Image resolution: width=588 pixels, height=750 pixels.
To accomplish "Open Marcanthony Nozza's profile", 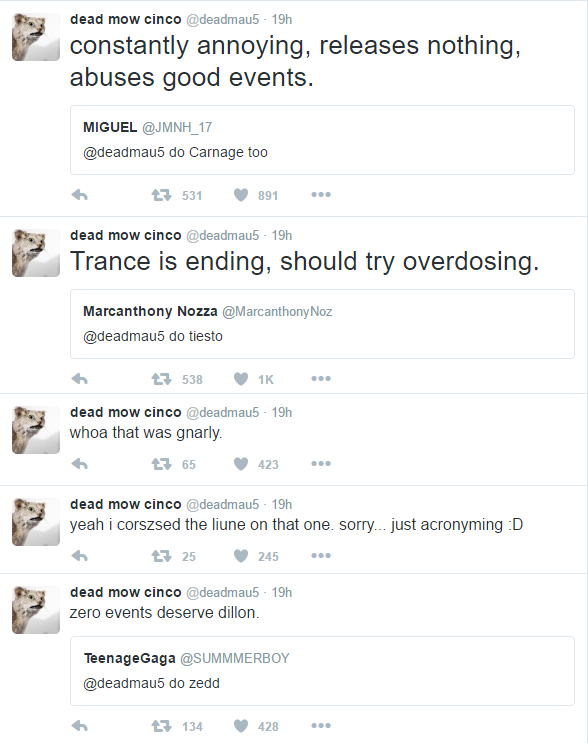I will (x=150, y=311).
